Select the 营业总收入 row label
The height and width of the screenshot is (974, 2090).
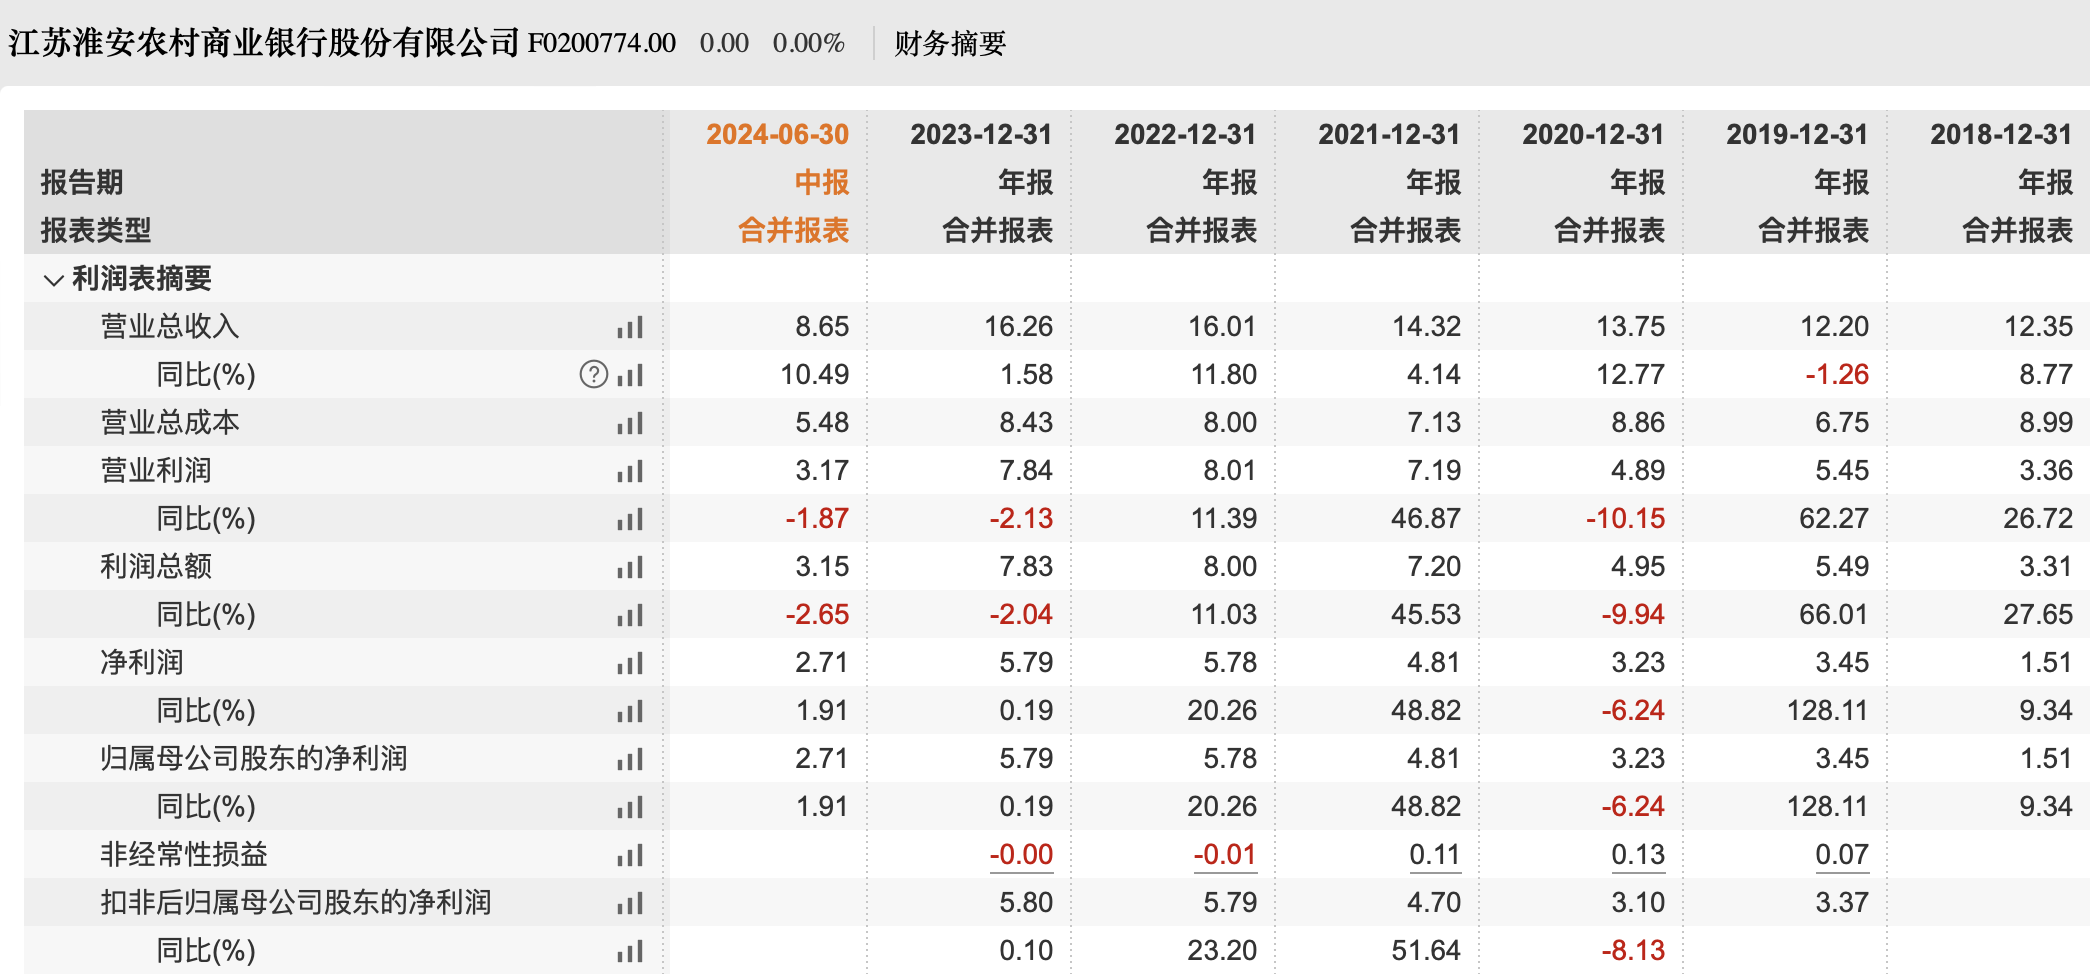click(x=170, y=327)
